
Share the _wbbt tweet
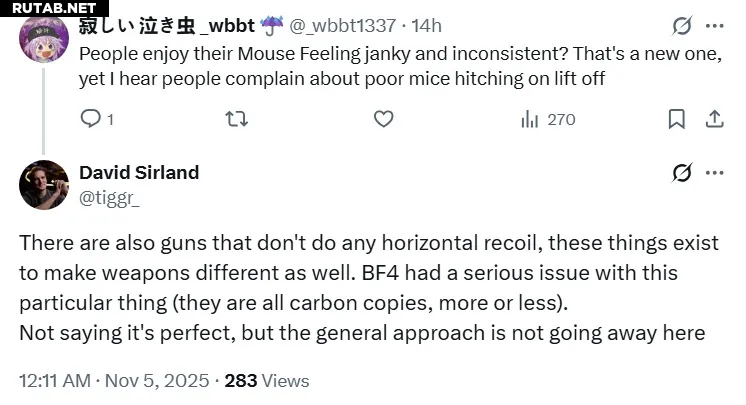[715, 119]
